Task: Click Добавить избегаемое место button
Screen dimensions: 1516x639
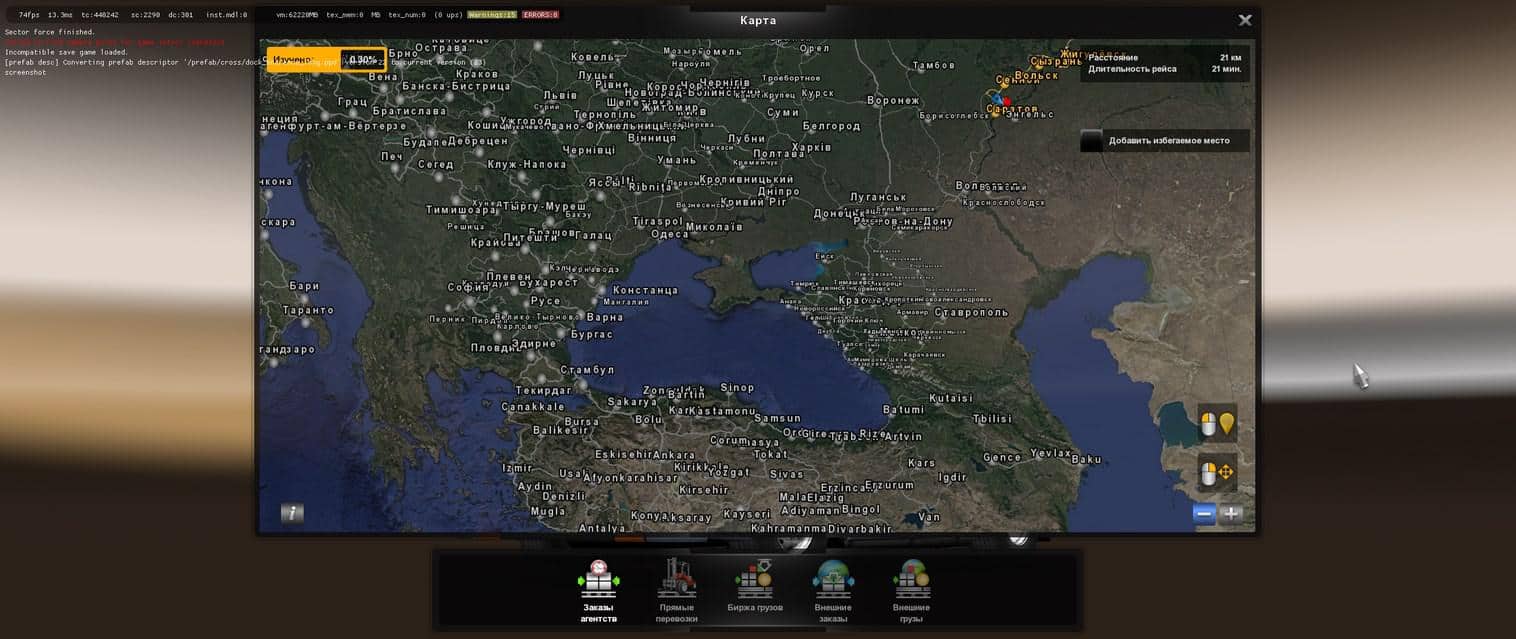Action: tap(1168, 141)
